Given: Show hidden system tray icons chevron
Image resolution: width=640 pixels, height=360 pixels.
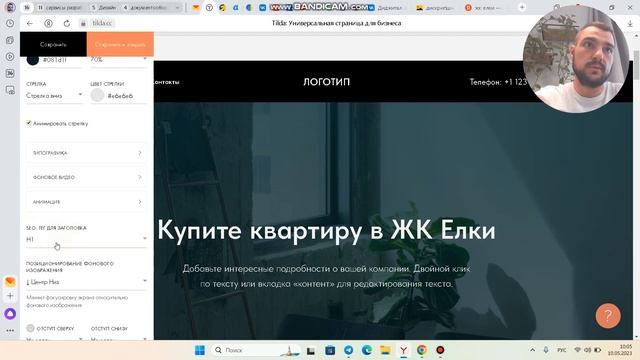Looking at the screenshot, I should [x=532, y=350].
